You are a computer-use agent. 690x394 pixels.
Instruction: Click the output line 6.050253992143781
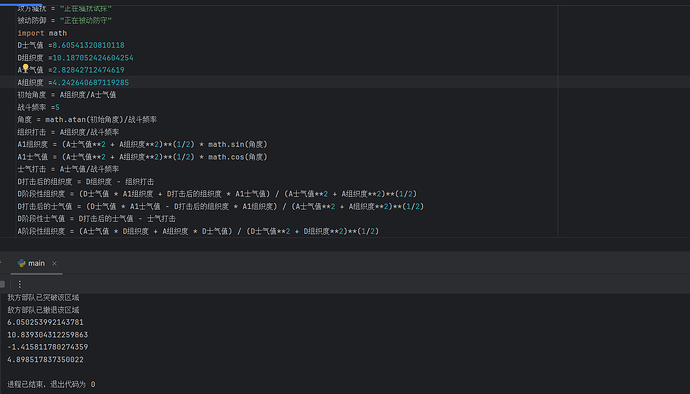[45, 322]
